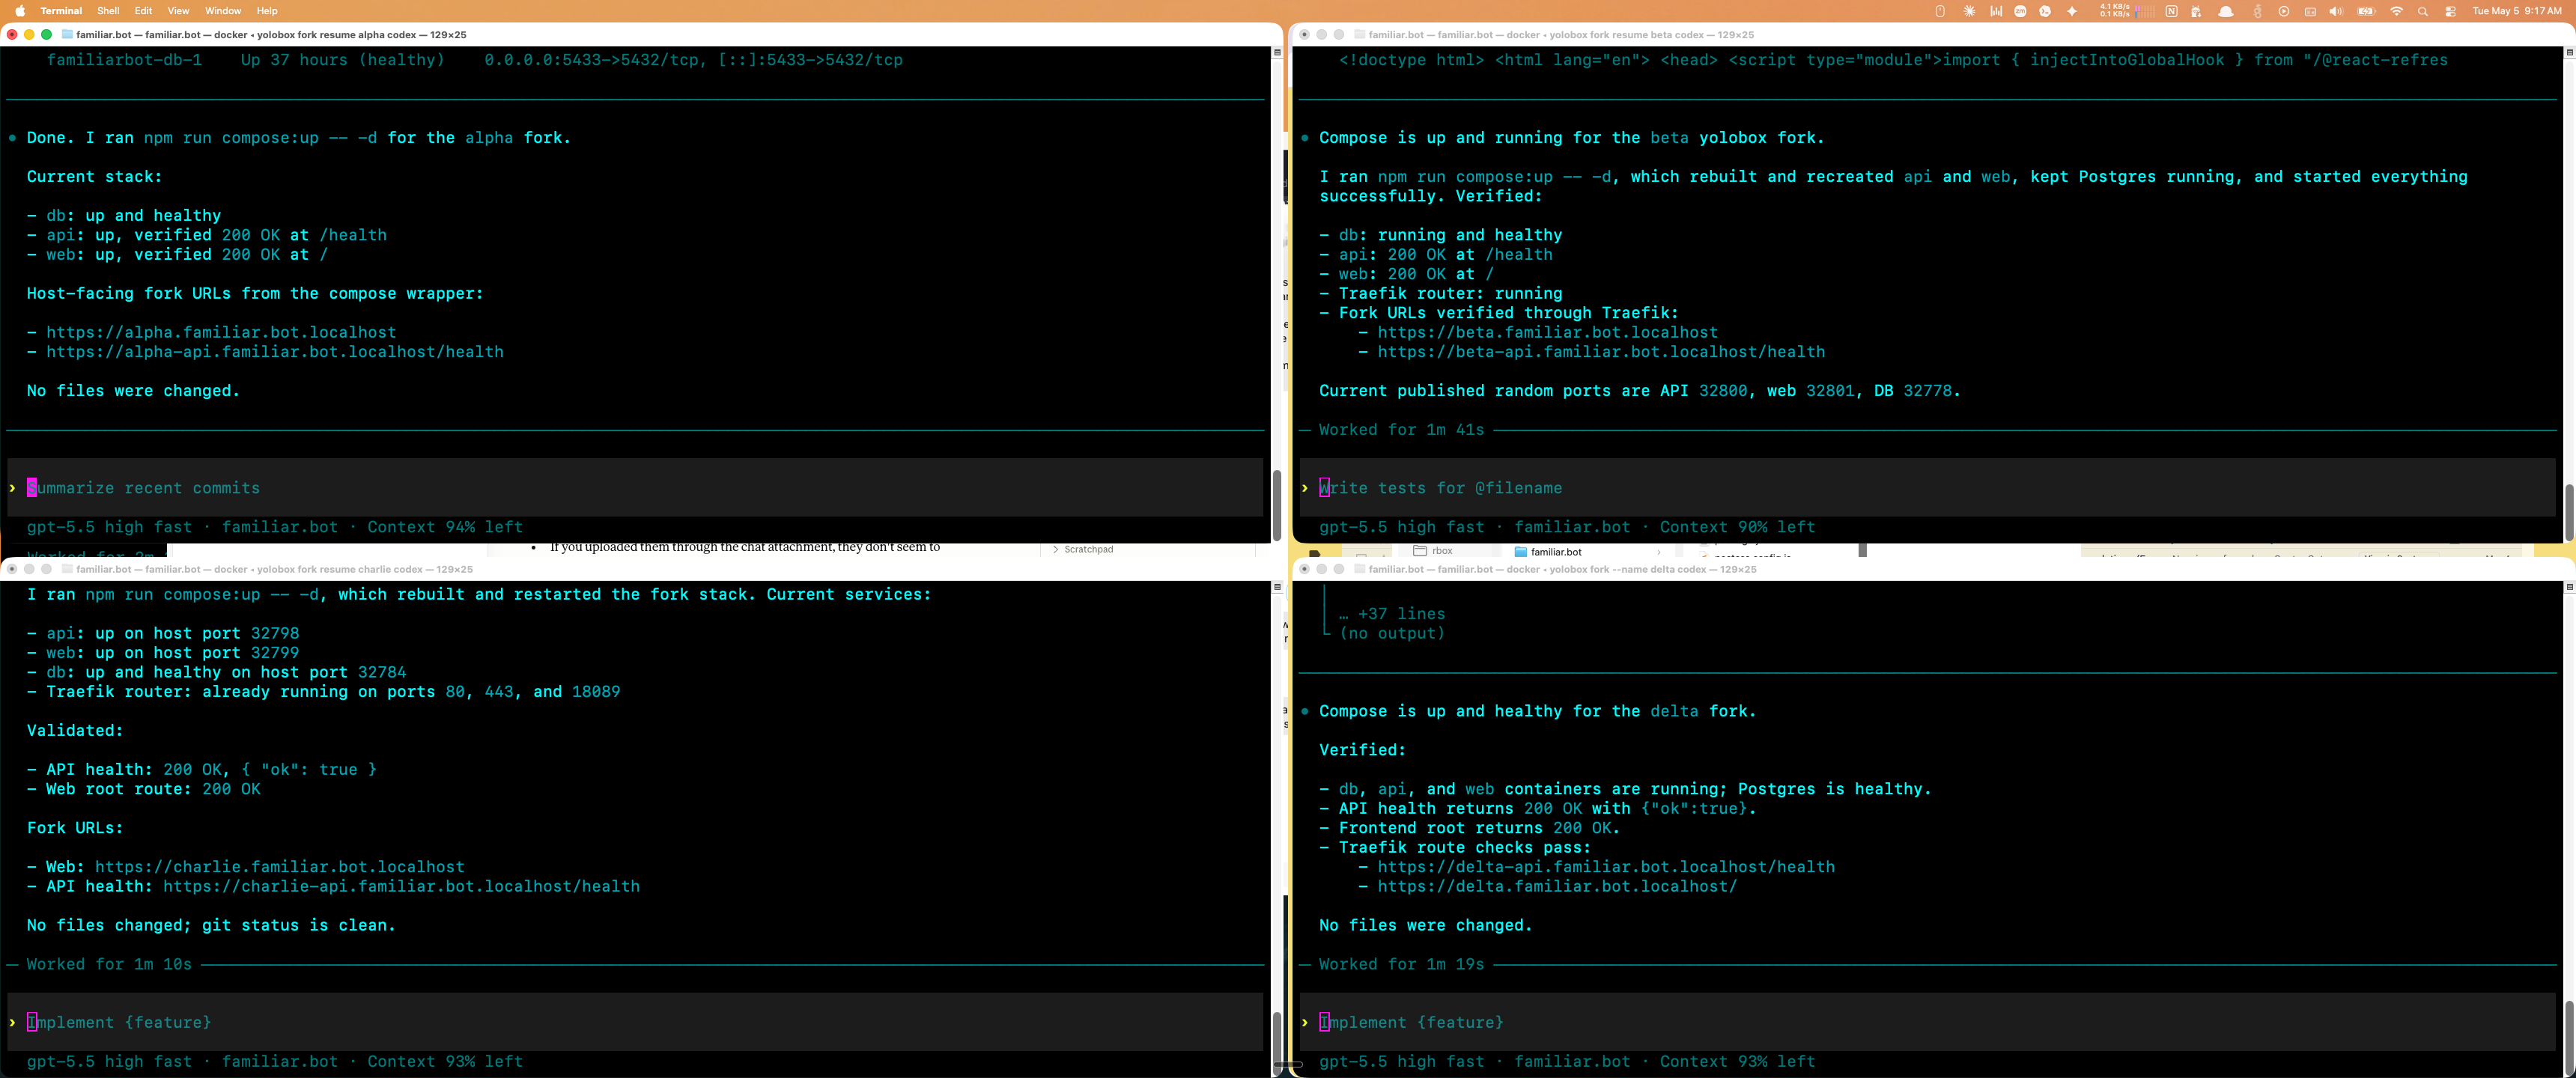
Task: Open the charlie-api health URL
Action: pyautogui.click(x=401, y=886)
